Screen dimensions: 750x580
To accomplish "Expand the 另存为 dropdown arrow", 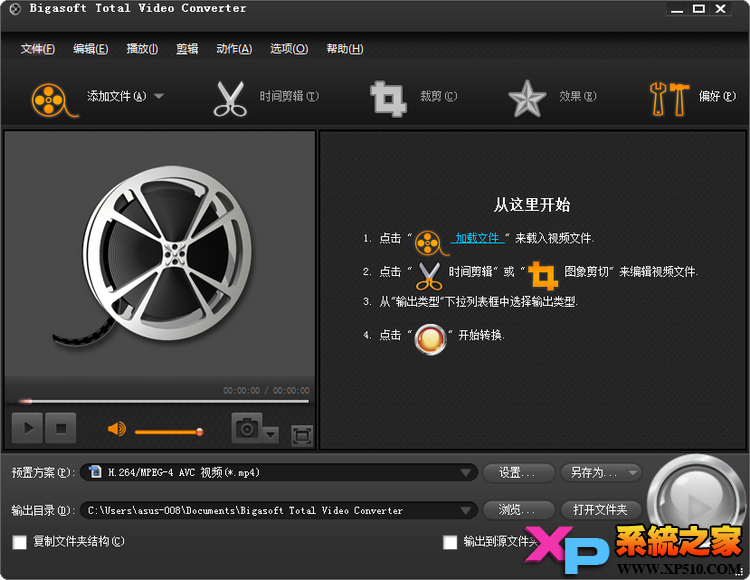I will coord(633,472).
